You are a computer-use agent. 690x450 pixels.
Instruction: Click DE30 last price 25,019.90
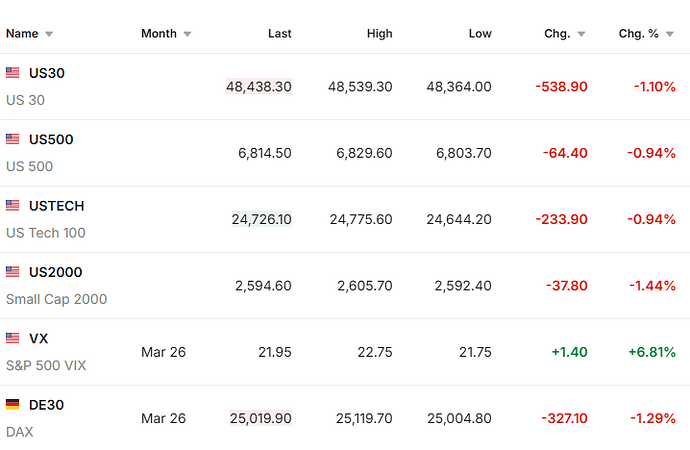[261, 419]
